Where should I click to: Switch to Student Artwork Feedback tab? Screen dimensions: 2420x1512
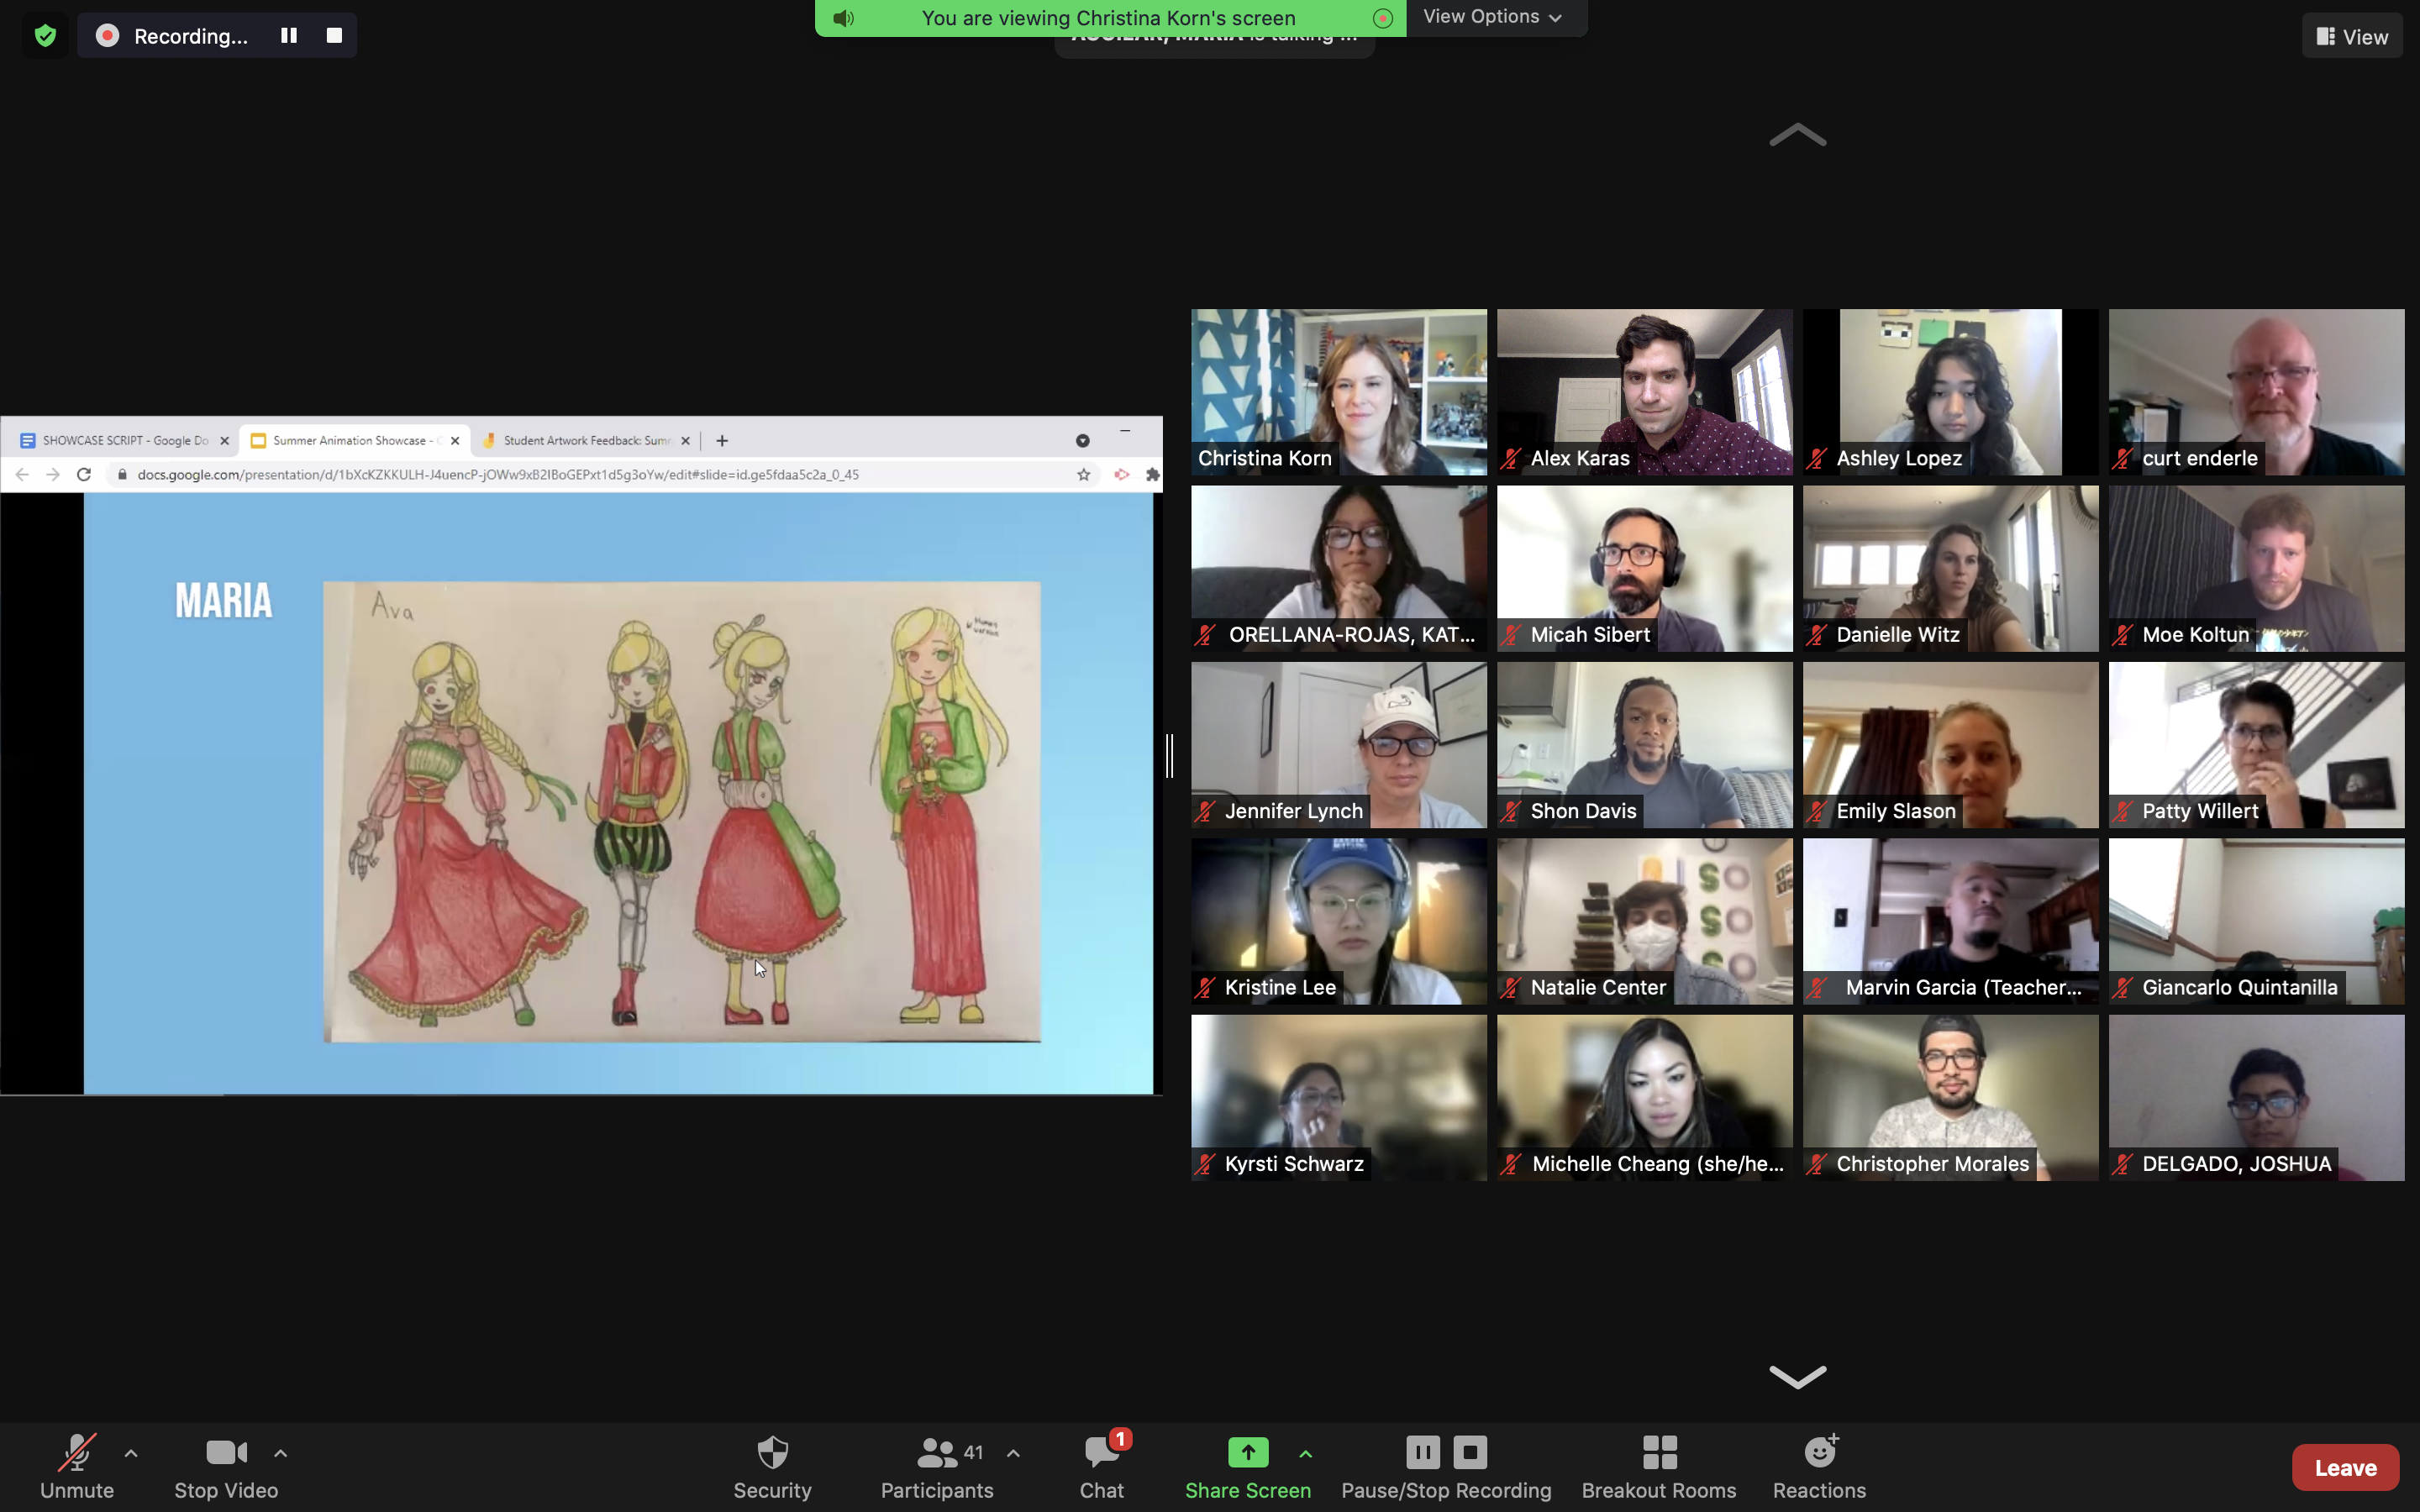click(583, 440)
